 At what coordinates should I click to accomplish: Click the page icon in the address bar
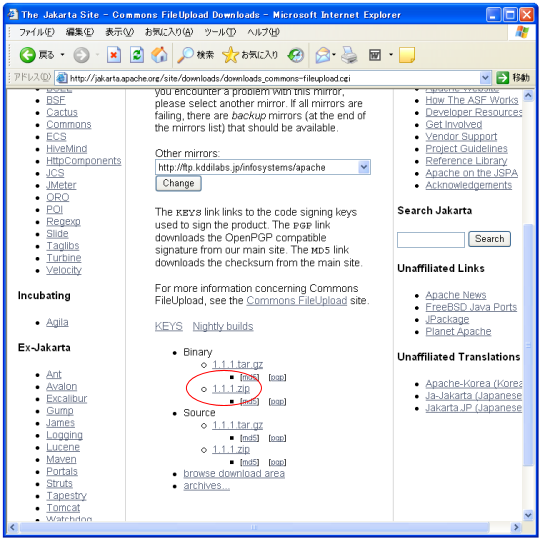[x=62, y=78]
